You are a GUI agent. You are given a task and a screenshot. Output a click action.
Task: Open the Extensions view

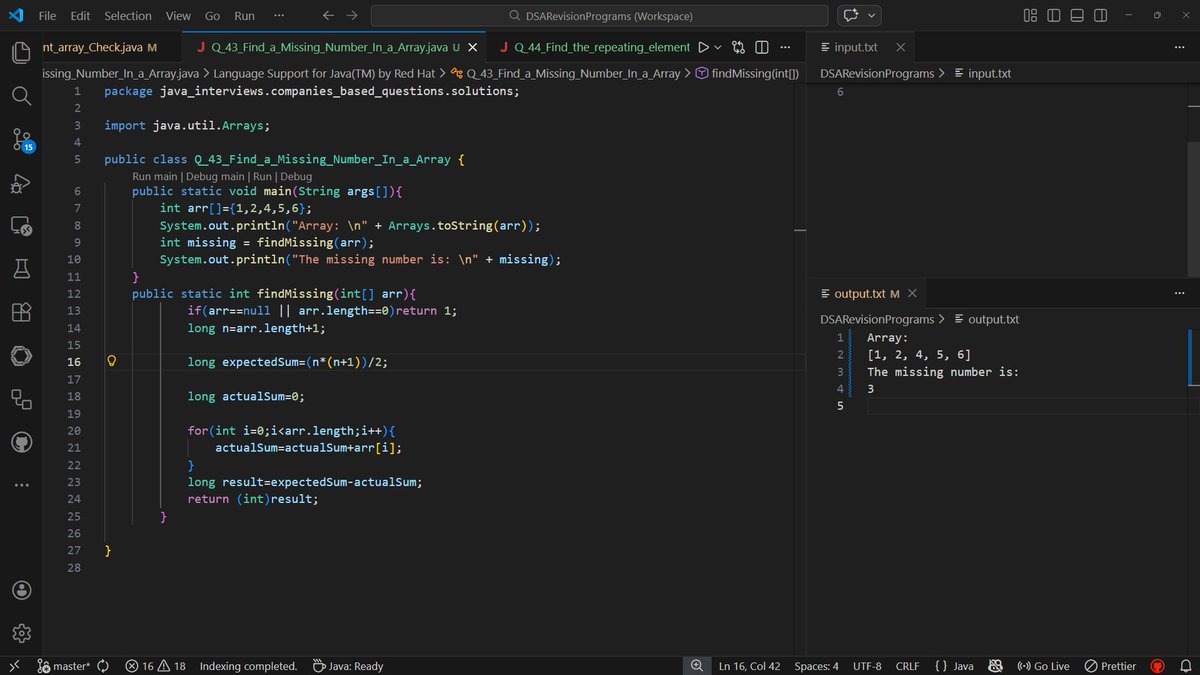(x=22, y=312)
